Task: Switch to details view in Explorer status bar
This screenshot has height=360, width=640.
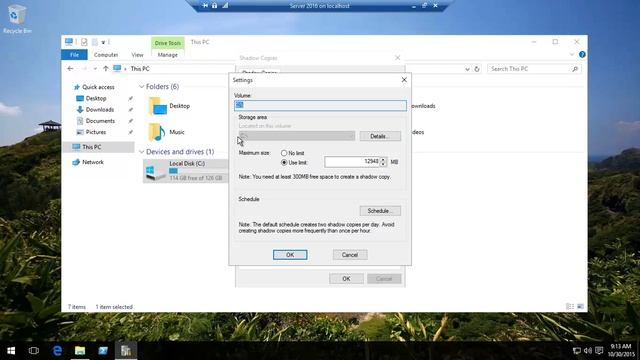Action: (x=570, y=307)
